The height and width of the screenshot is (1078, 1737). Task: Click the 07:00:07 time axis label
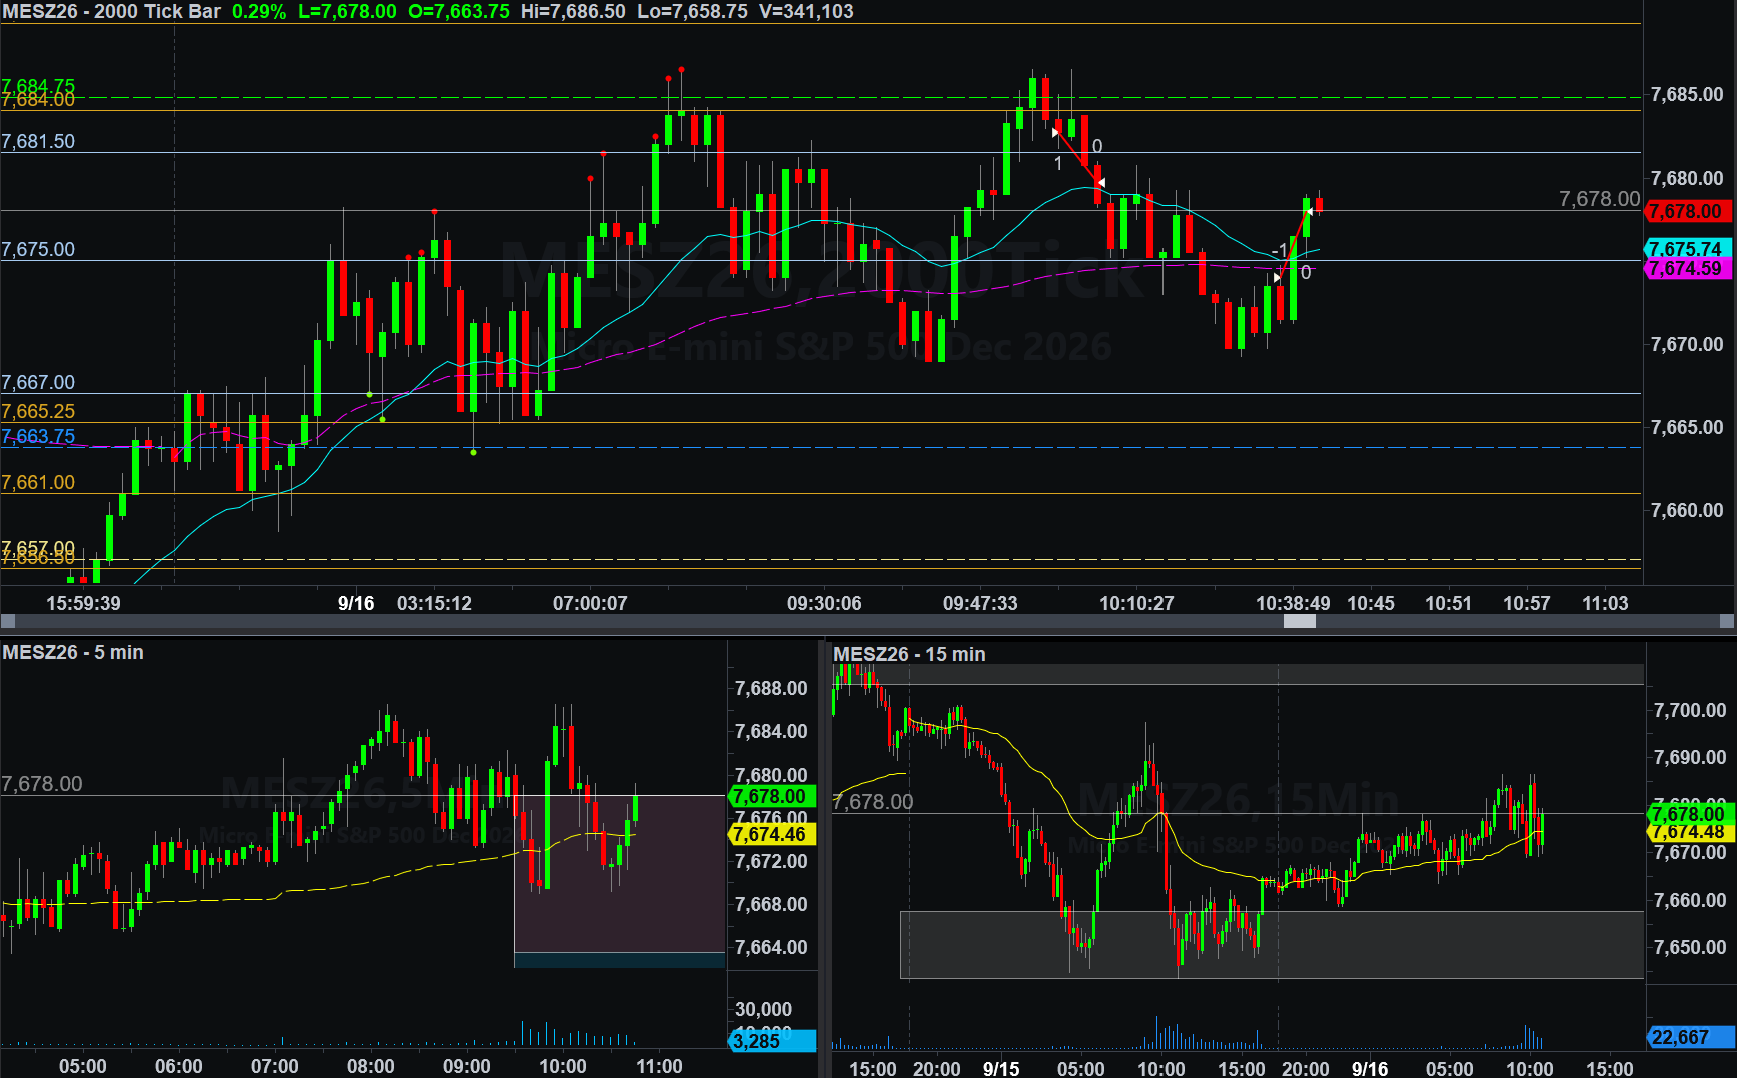pyautogui.click(x=590, y=603)
